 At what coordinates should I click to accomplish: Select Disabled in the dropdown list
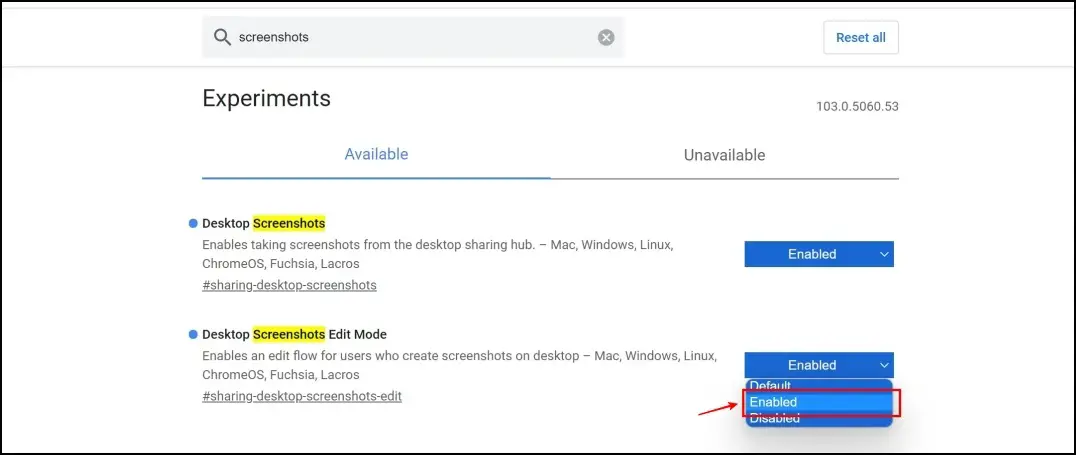[819, 418]
